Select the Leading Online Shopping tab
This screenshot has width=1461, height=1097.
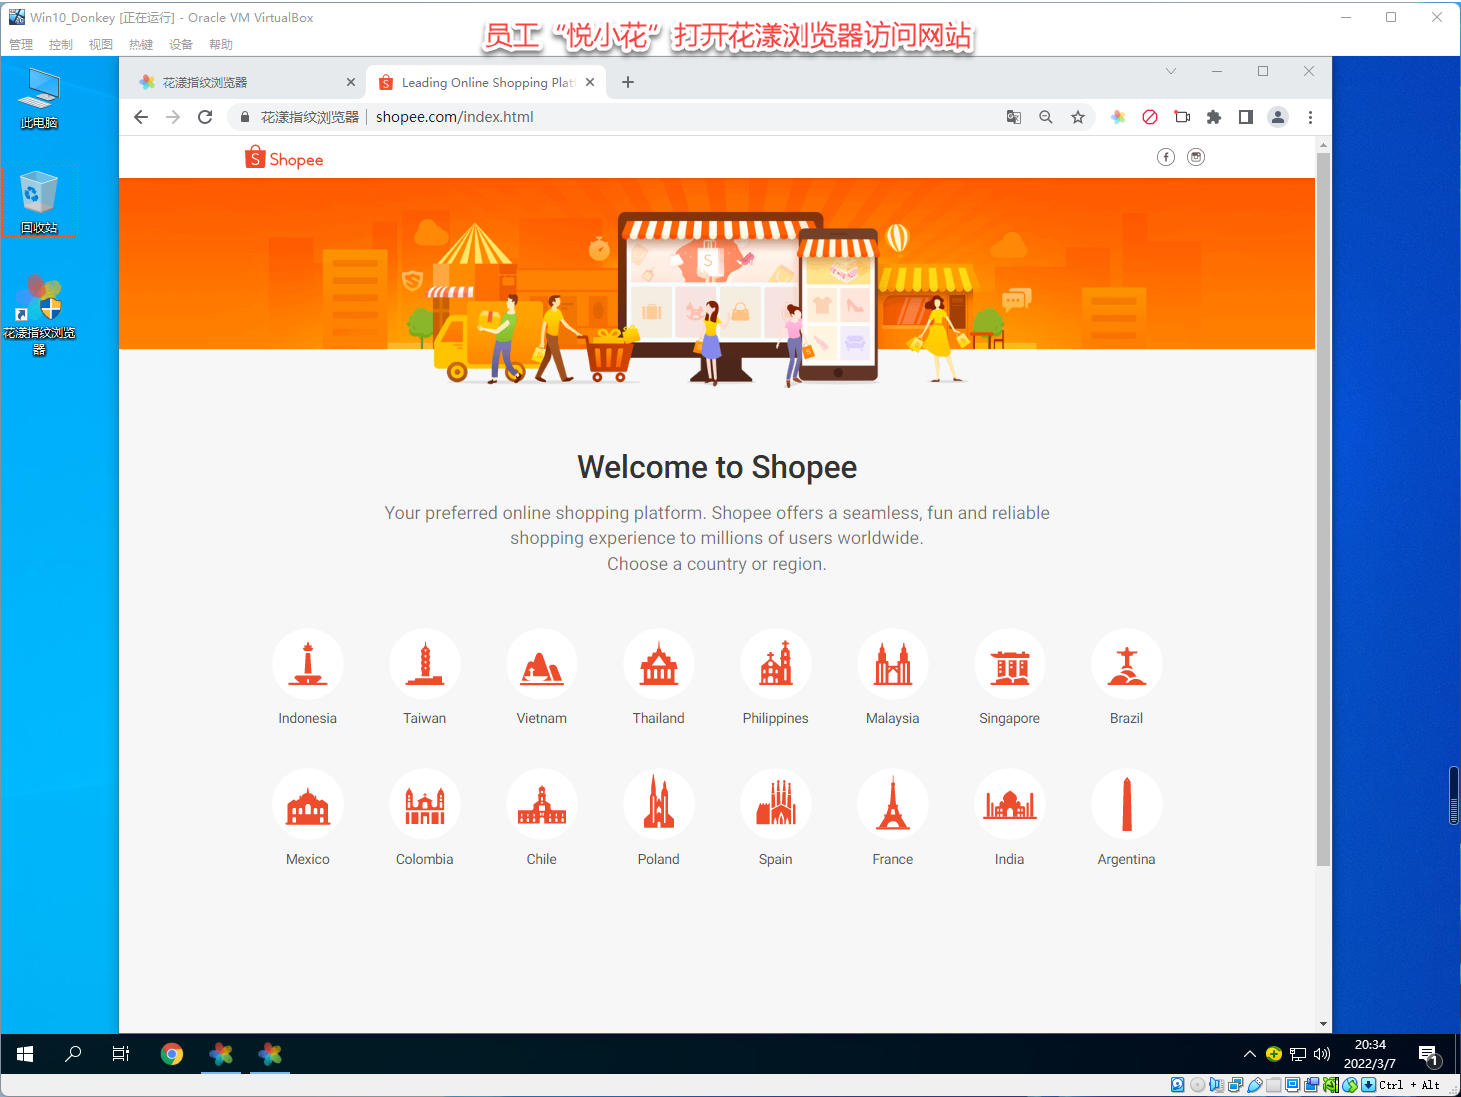click(486, 82)
